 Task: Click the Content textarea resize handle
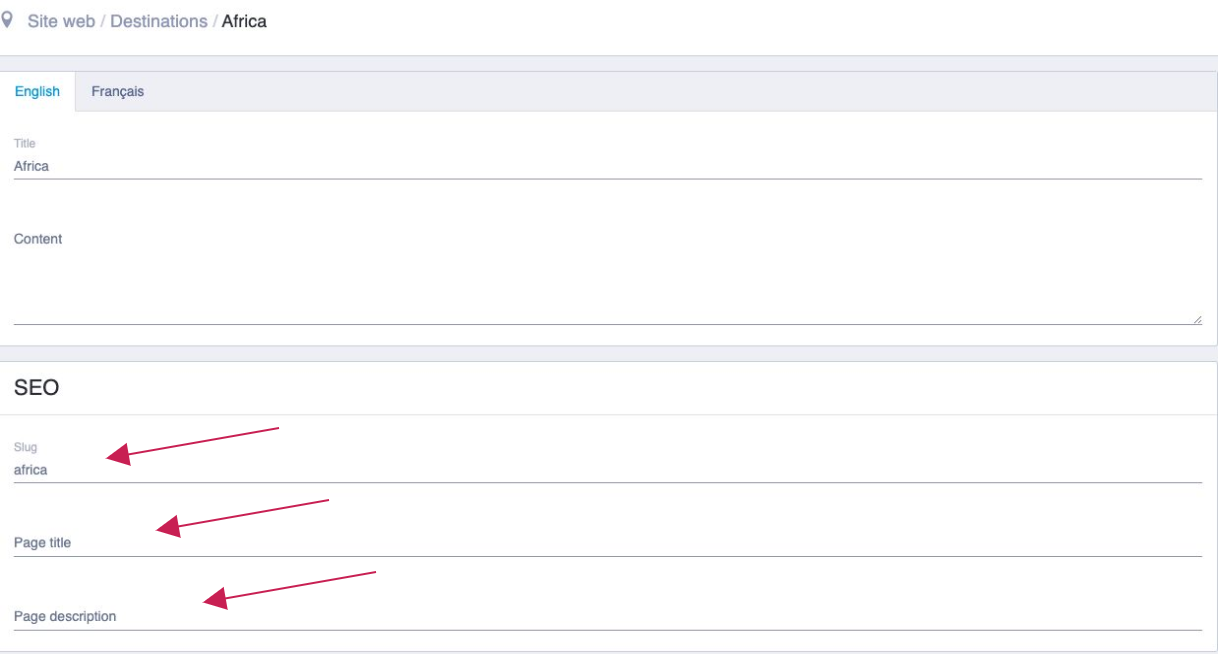point(1197,319)
